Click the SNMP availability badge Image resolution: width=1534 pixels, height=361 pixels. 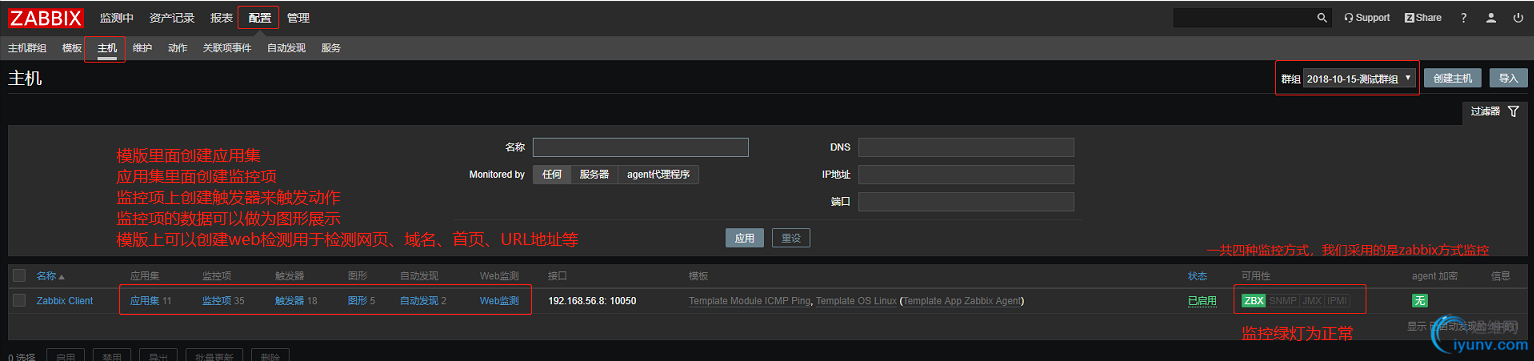[x=1282, y=300]
